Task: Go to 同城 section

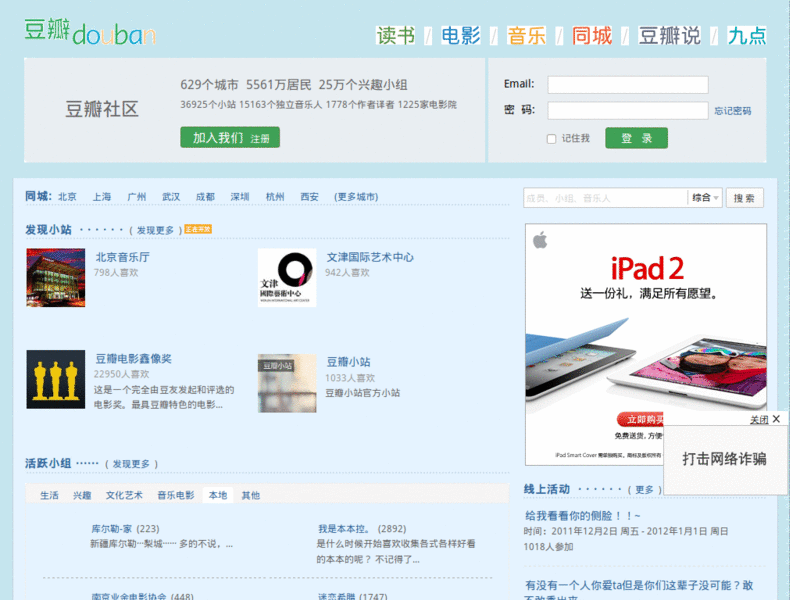Action: pyautogui.click(x=591, y=36)
